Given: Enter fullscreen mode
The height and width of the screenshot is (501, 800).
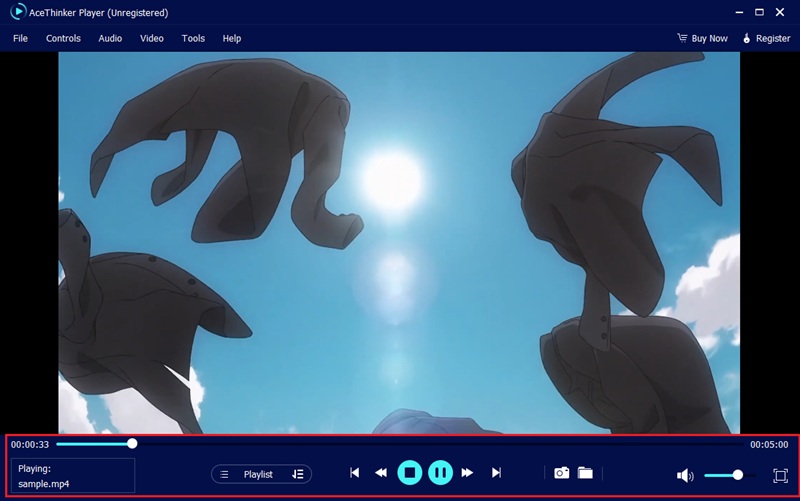Looking at the screenshot, I should 780,475.
